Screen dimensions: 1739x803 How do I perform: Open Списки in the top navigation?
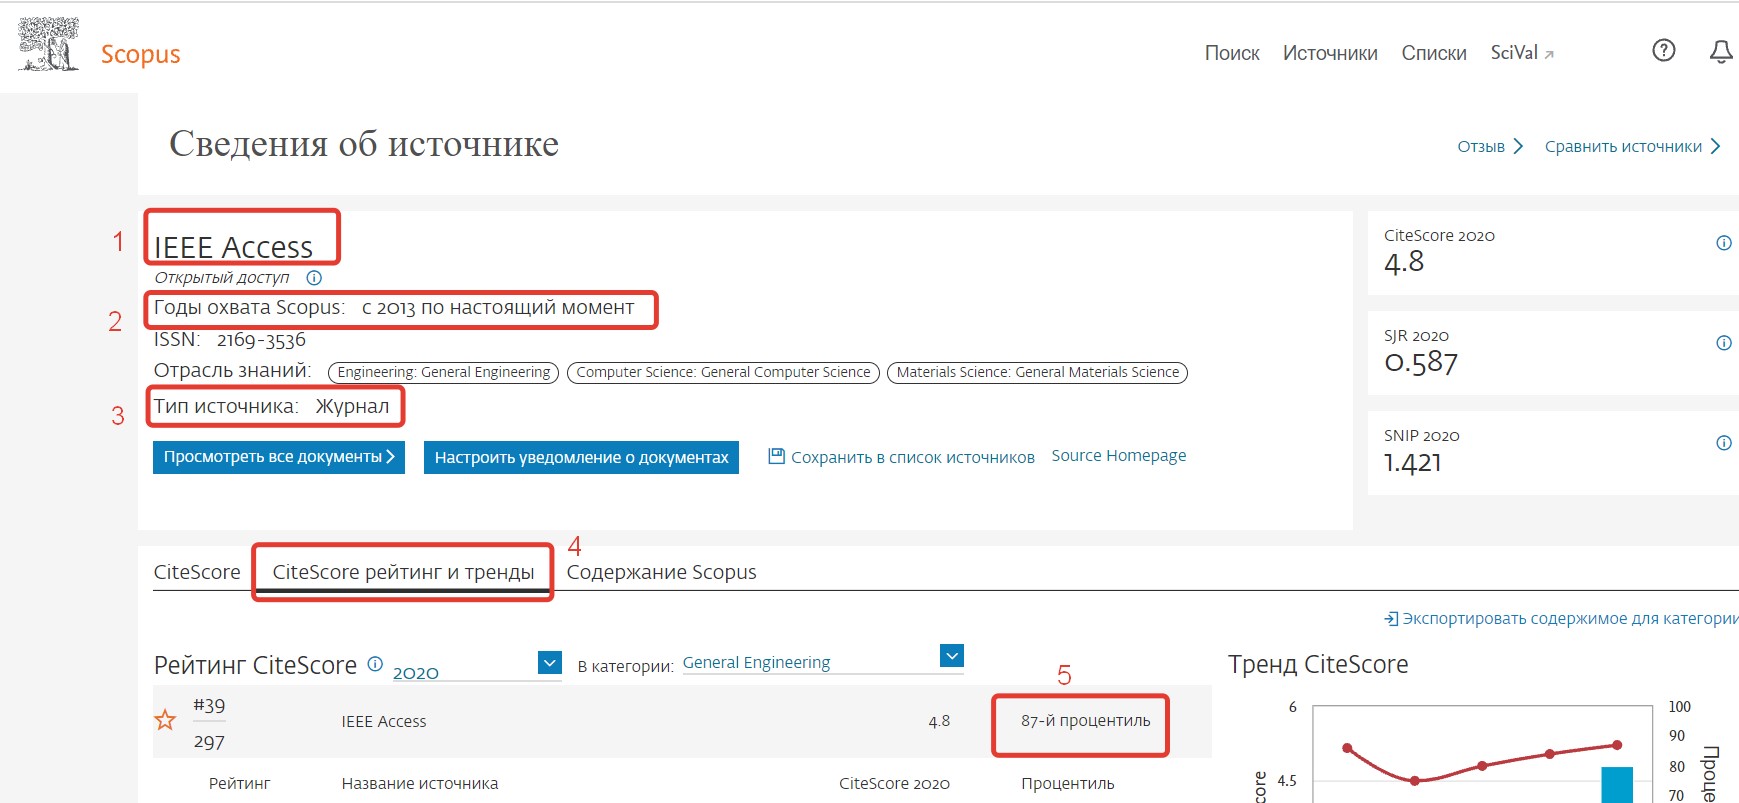(x=1434, y=53)
